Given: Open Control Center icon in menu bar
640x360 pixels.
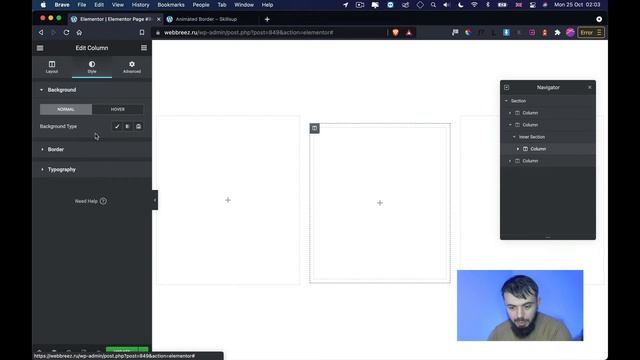Looking at the screenshot, I should (x=533, y=5).
